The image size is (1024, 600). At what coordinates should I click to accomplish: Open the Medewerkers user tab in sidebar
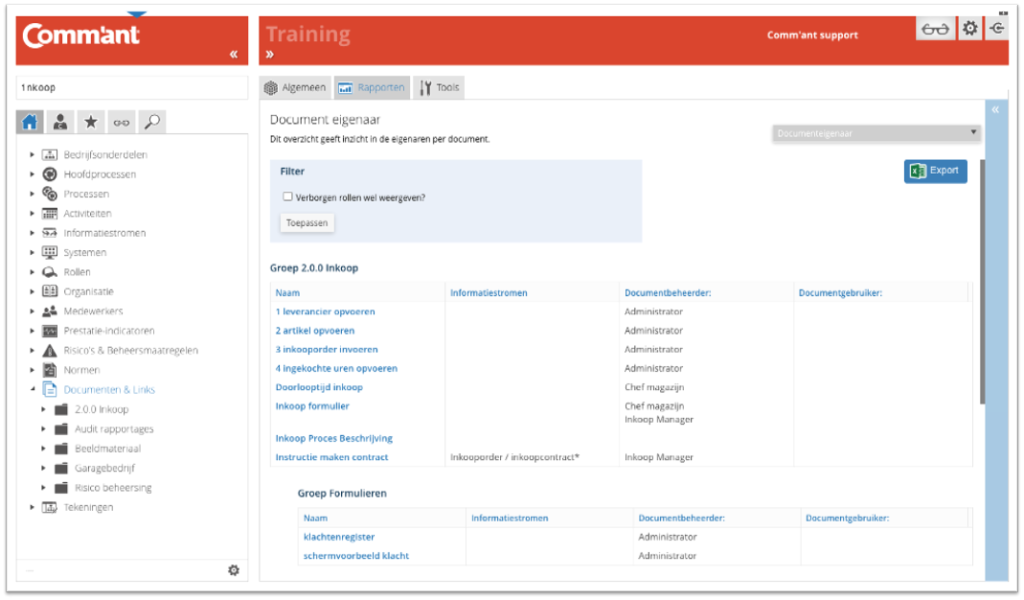(61, 121)
